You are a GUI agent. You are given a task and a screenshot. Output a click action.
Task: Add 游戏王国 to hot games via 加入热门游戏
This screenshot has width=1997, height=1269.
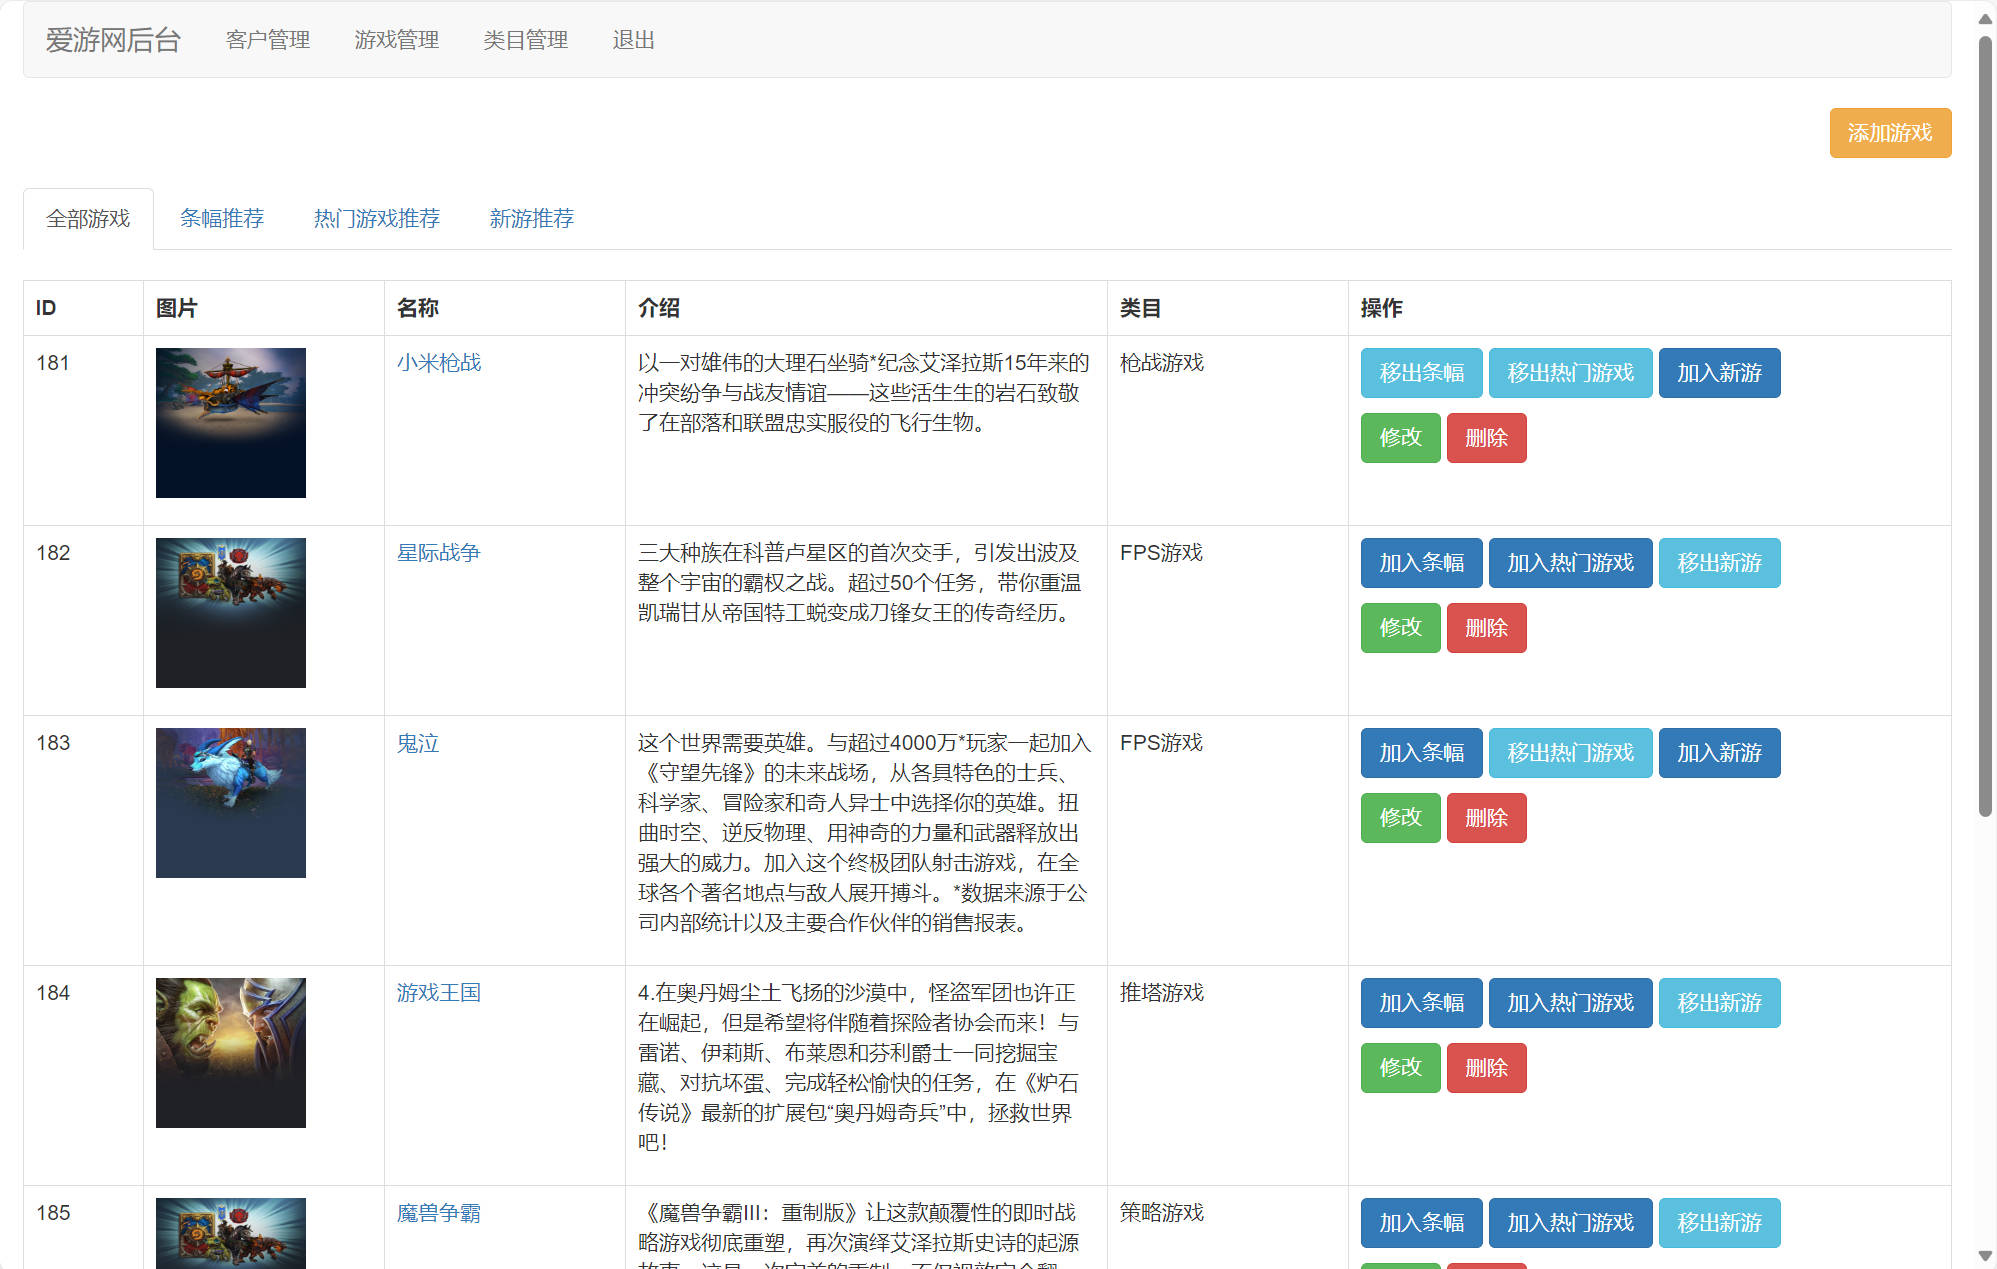[x=1570, y=1003]
